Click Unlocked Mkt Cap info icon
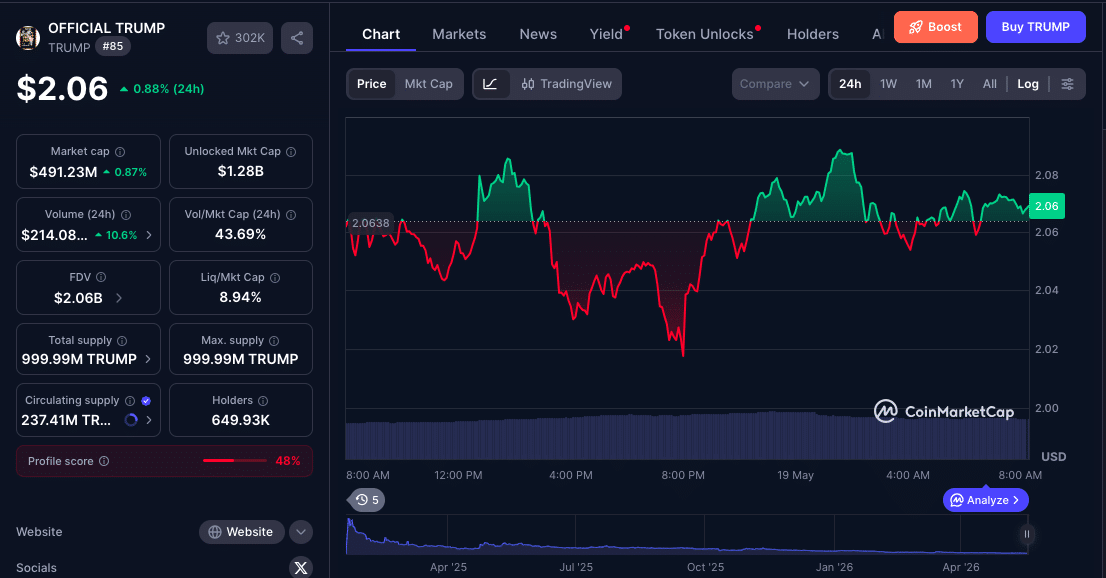This screenshot has width=1106, height=578. tap(291, 152)
